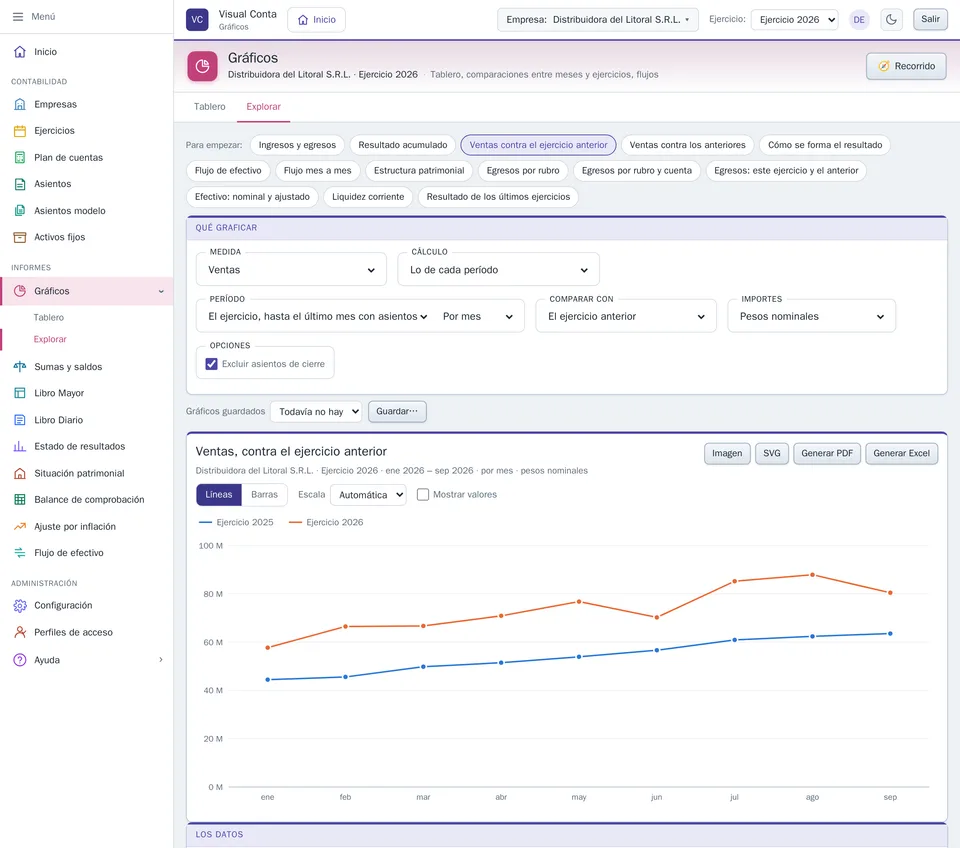Click the Perfiles de acceso person icon
Viewport: 960px width, 848px height.
[20, 632]
